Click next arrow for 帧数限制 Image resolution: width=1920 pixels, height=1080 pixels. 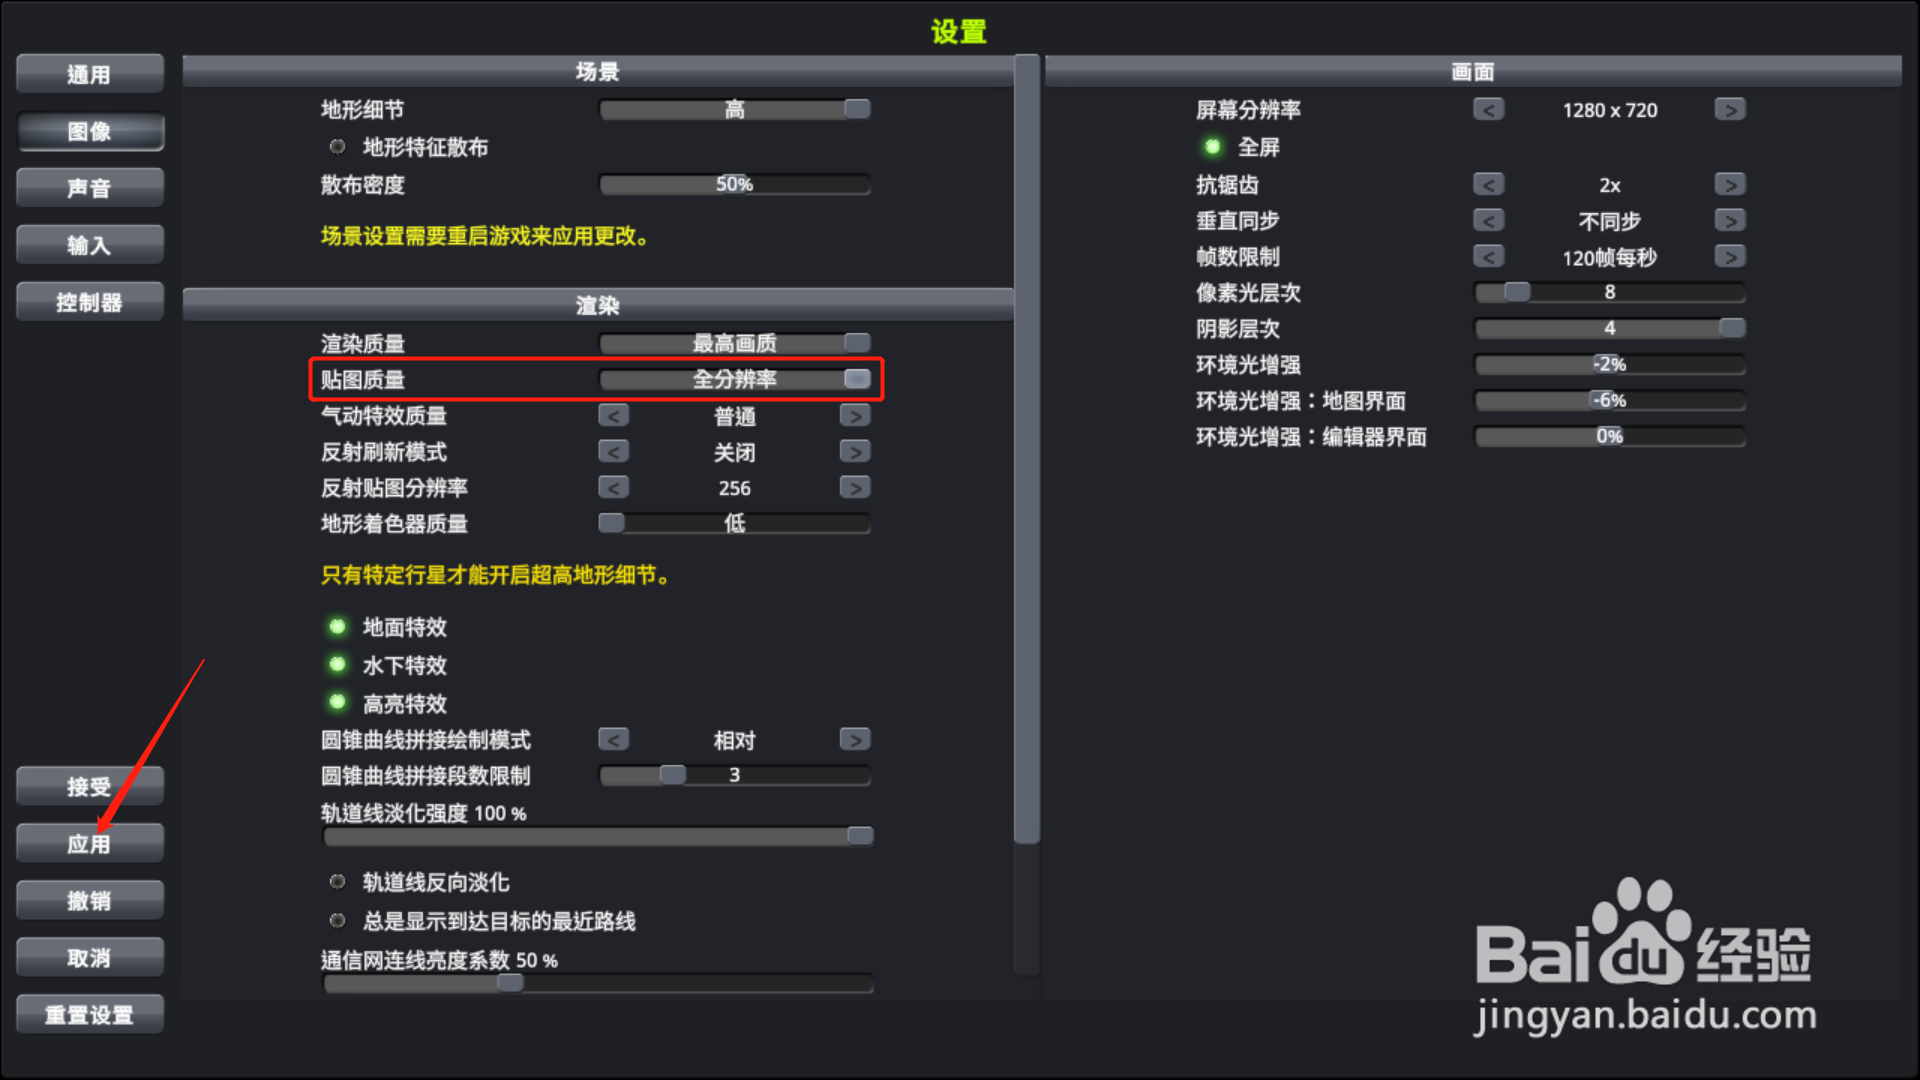click(1730, 256)
